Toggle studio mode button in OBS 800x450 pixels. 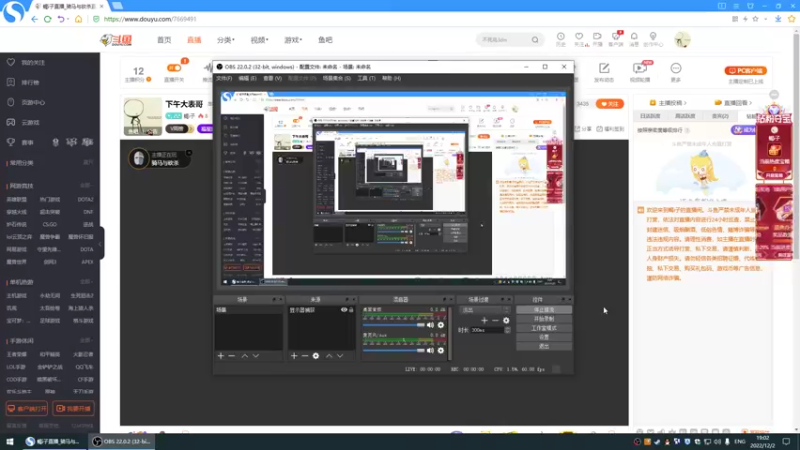[544, 328]
